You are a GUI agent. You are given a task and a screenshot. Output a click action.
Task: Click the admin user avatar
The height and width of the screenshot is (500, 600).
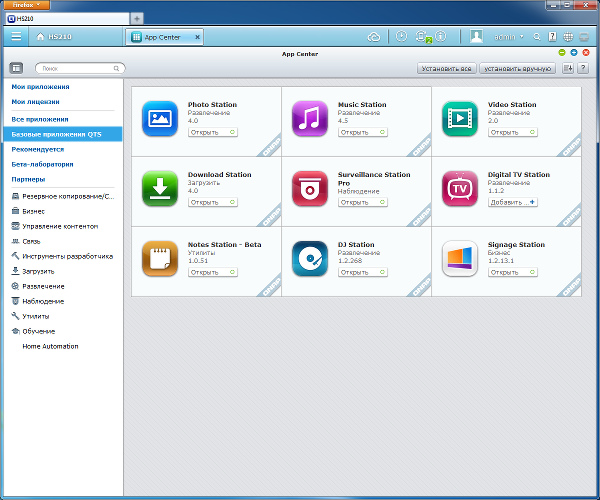click(476, 36)
